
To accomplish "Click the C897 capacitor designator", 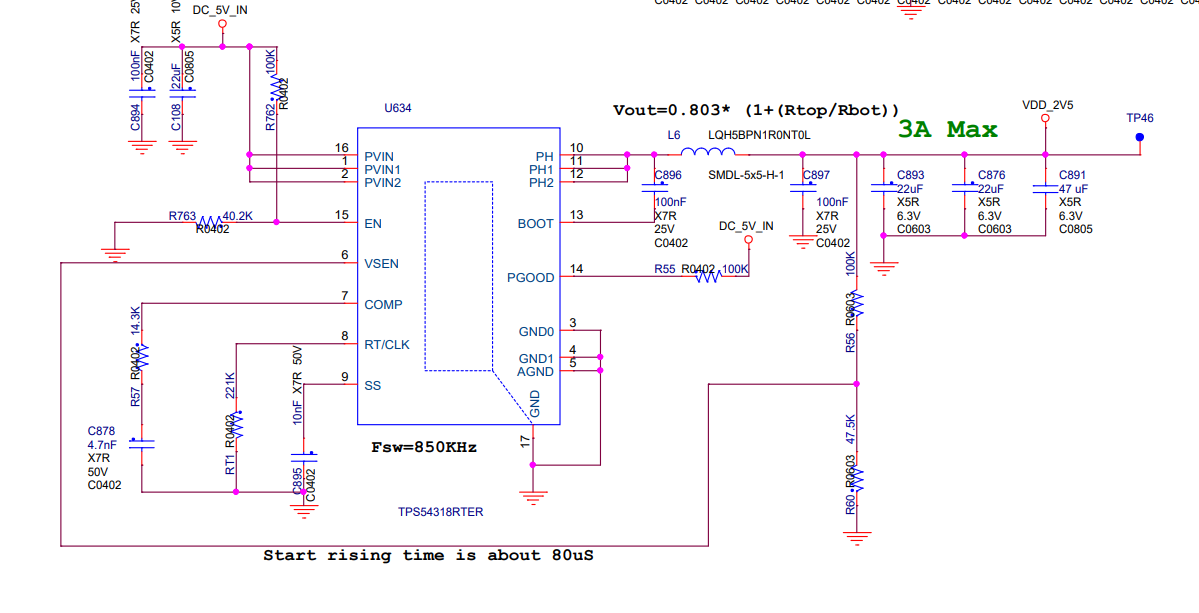I will [x=816, y=175].
